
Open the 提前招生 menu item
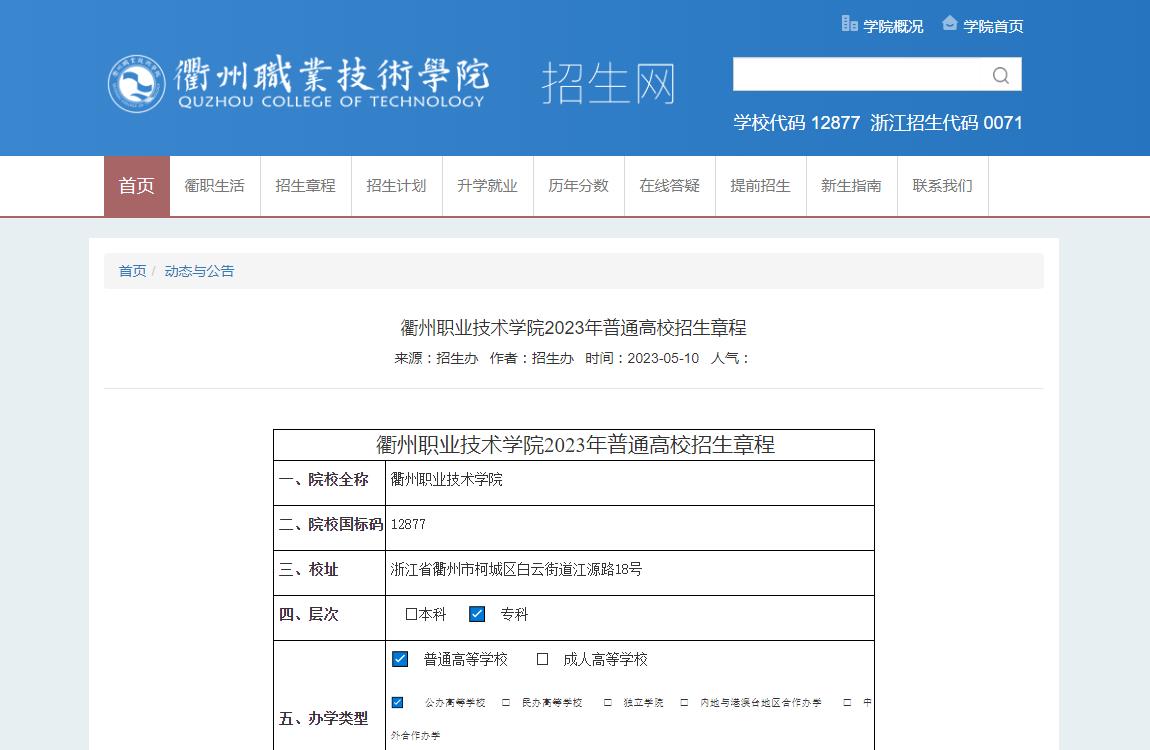(x=760, y=185)
